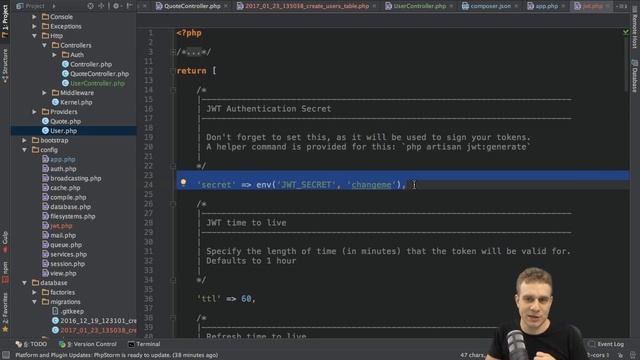Viewport: 640px width, 360px height.
Task: Select UserController.php in project tree
Action: pyautogui.click(x=93, y=83)
